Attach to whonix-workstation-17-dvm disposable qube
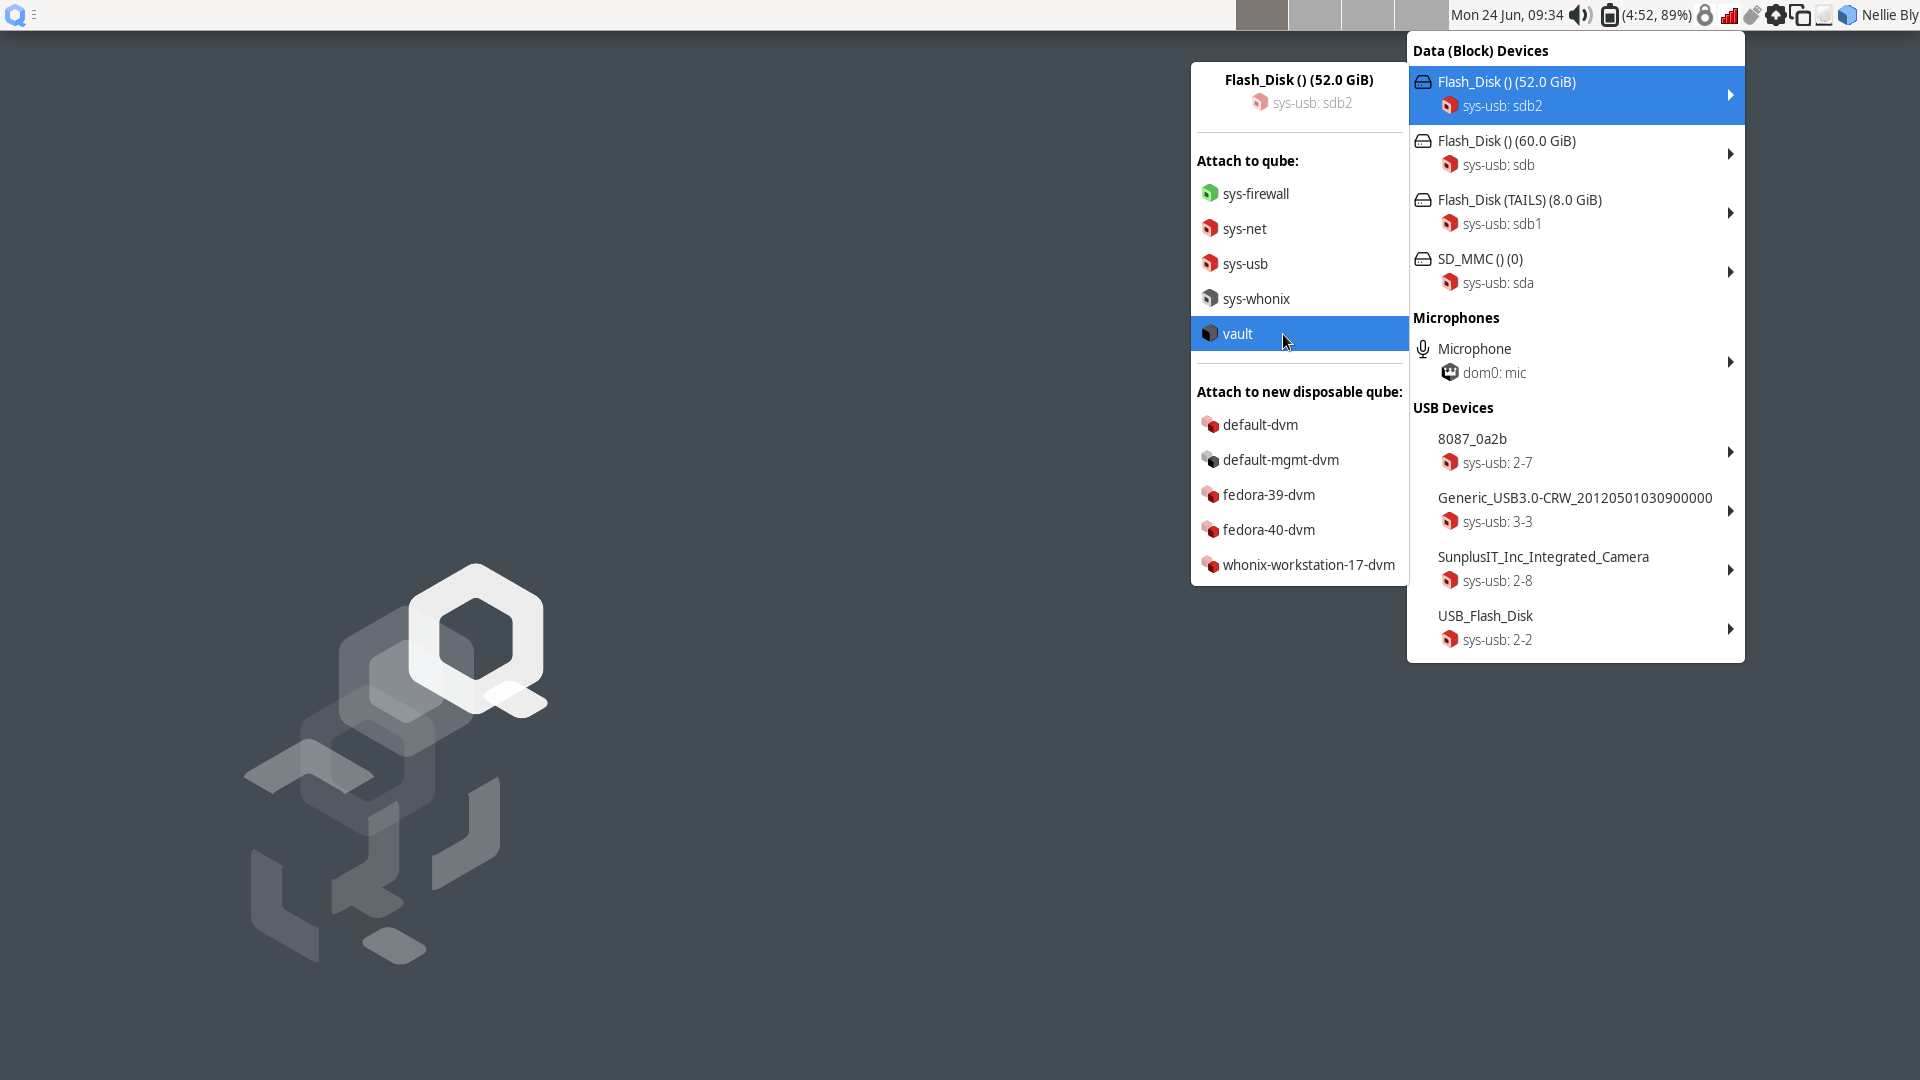The height and width of the screenshot is (1080, 1920). click(1308, 565)
